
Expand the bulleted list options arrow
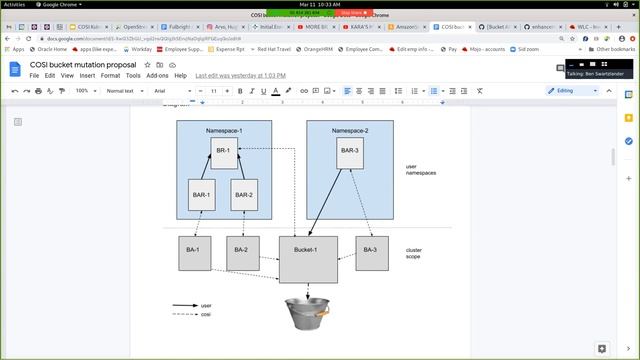[x=443, y=91]
